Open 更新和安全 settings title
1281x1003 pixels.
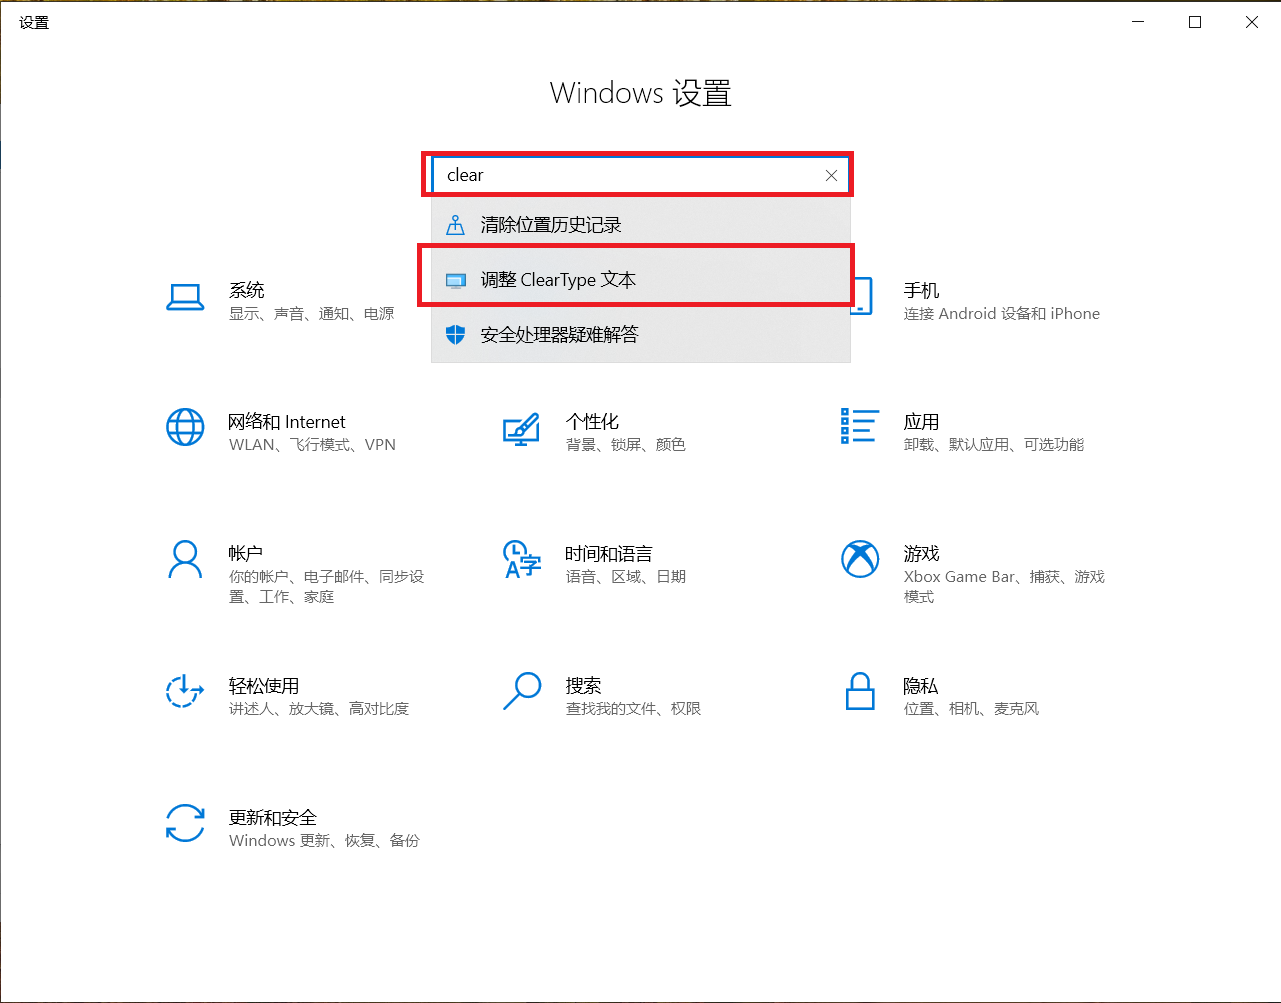(273, 818)
